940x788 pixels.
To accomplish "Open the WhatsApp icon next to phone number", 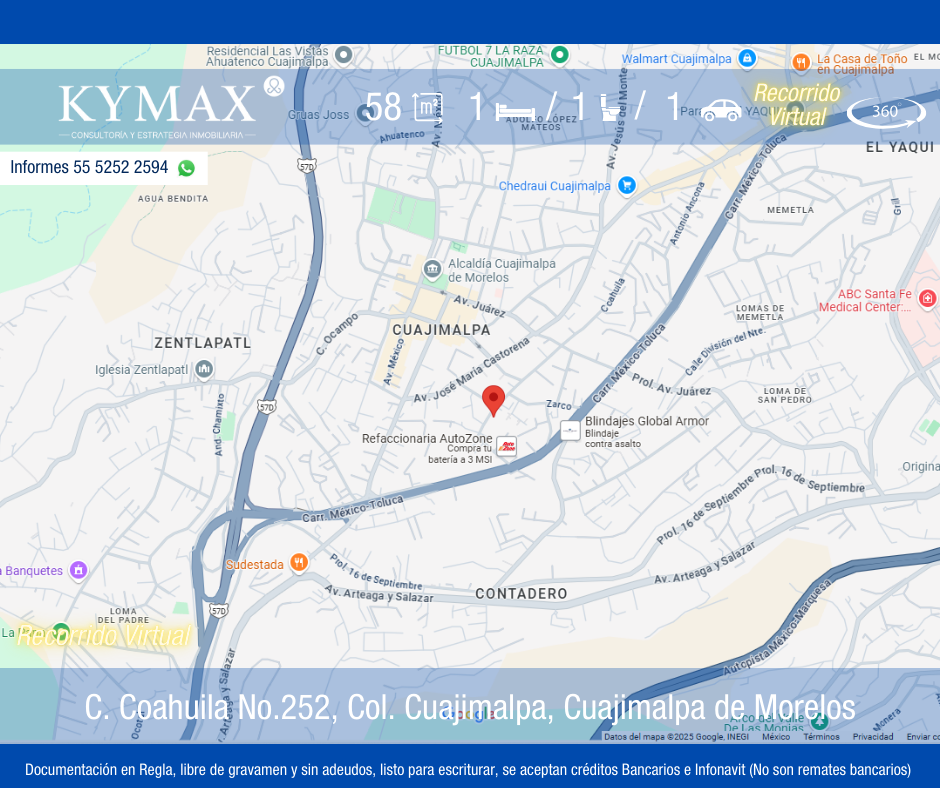I will (186, 168).
